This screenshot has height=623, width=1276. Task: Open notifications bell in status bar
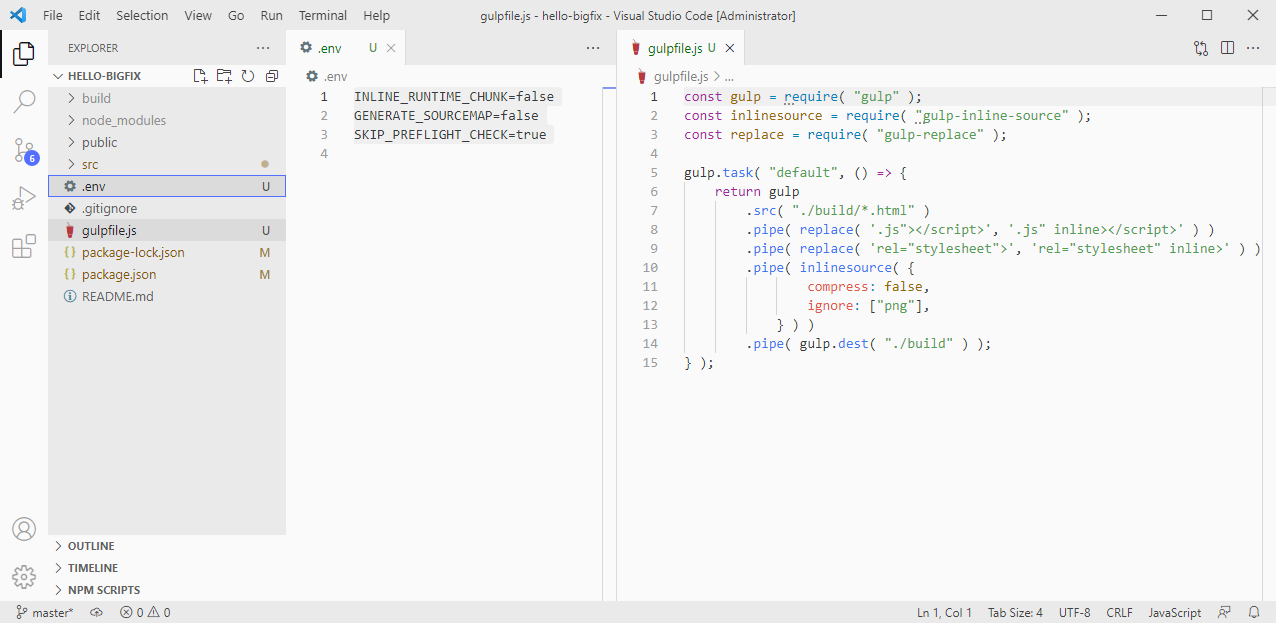pyautogui.click(x=1254, y=612)
